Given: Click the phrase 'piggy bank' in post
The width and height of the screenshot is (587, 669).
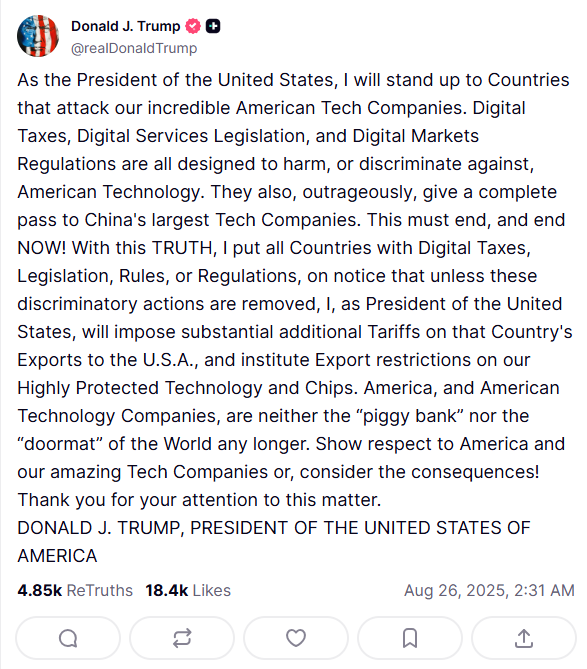Looking at the screenshot, I should click(409, 416).
